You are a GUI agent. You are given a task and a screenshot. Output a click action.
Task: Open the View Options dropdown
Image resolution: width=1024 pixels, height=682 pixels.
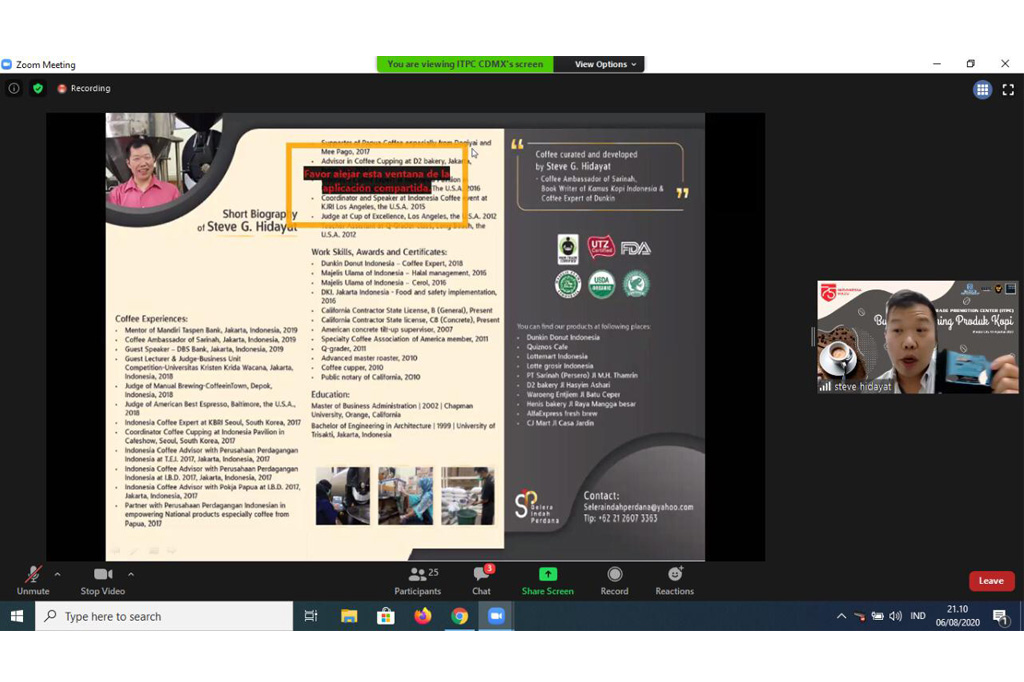[x=605, y=64]
